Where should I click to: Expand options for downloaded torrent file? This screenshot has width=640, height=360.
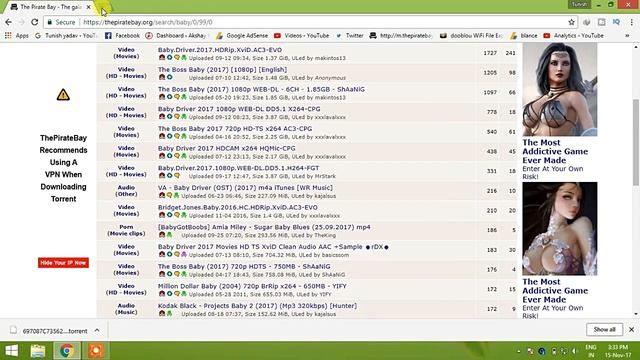click(97, 330)
